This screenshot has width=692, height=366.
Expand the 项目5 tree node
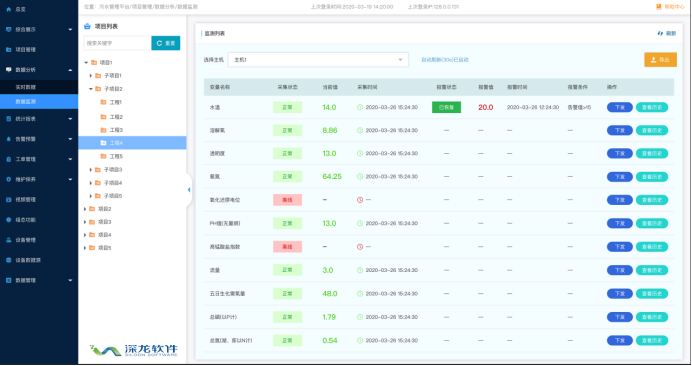[85, 248]
